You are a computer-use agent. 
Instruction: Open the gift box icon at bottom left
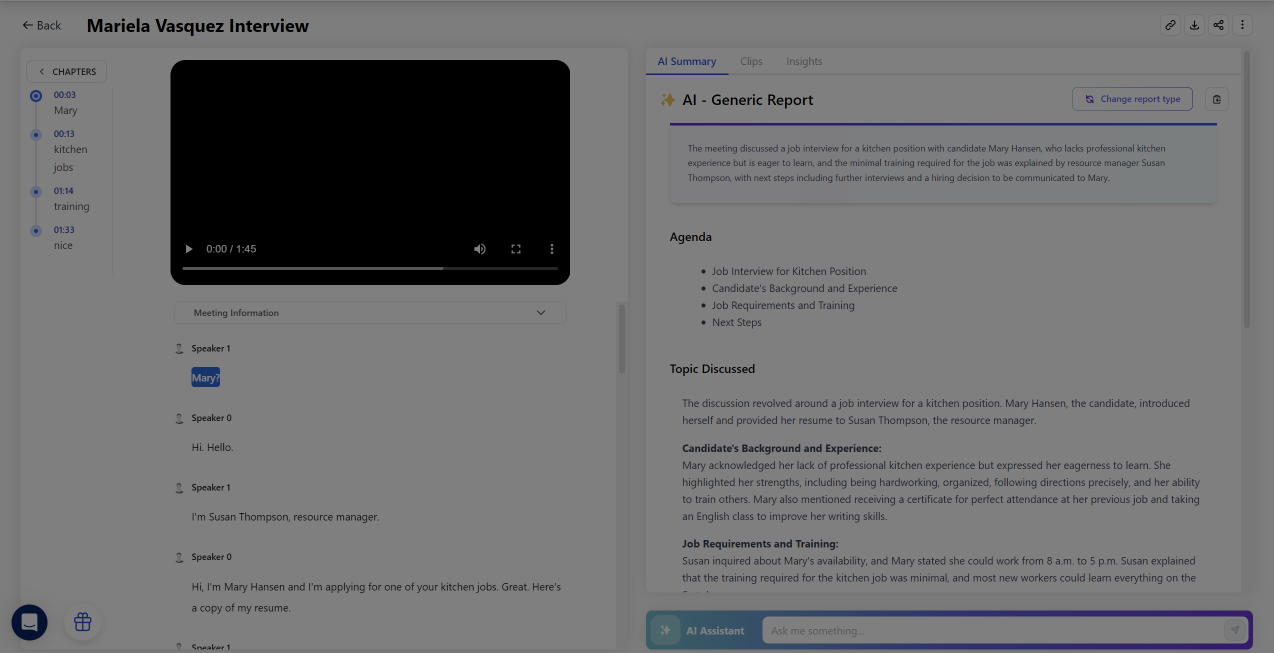click(x=83, y=622)
